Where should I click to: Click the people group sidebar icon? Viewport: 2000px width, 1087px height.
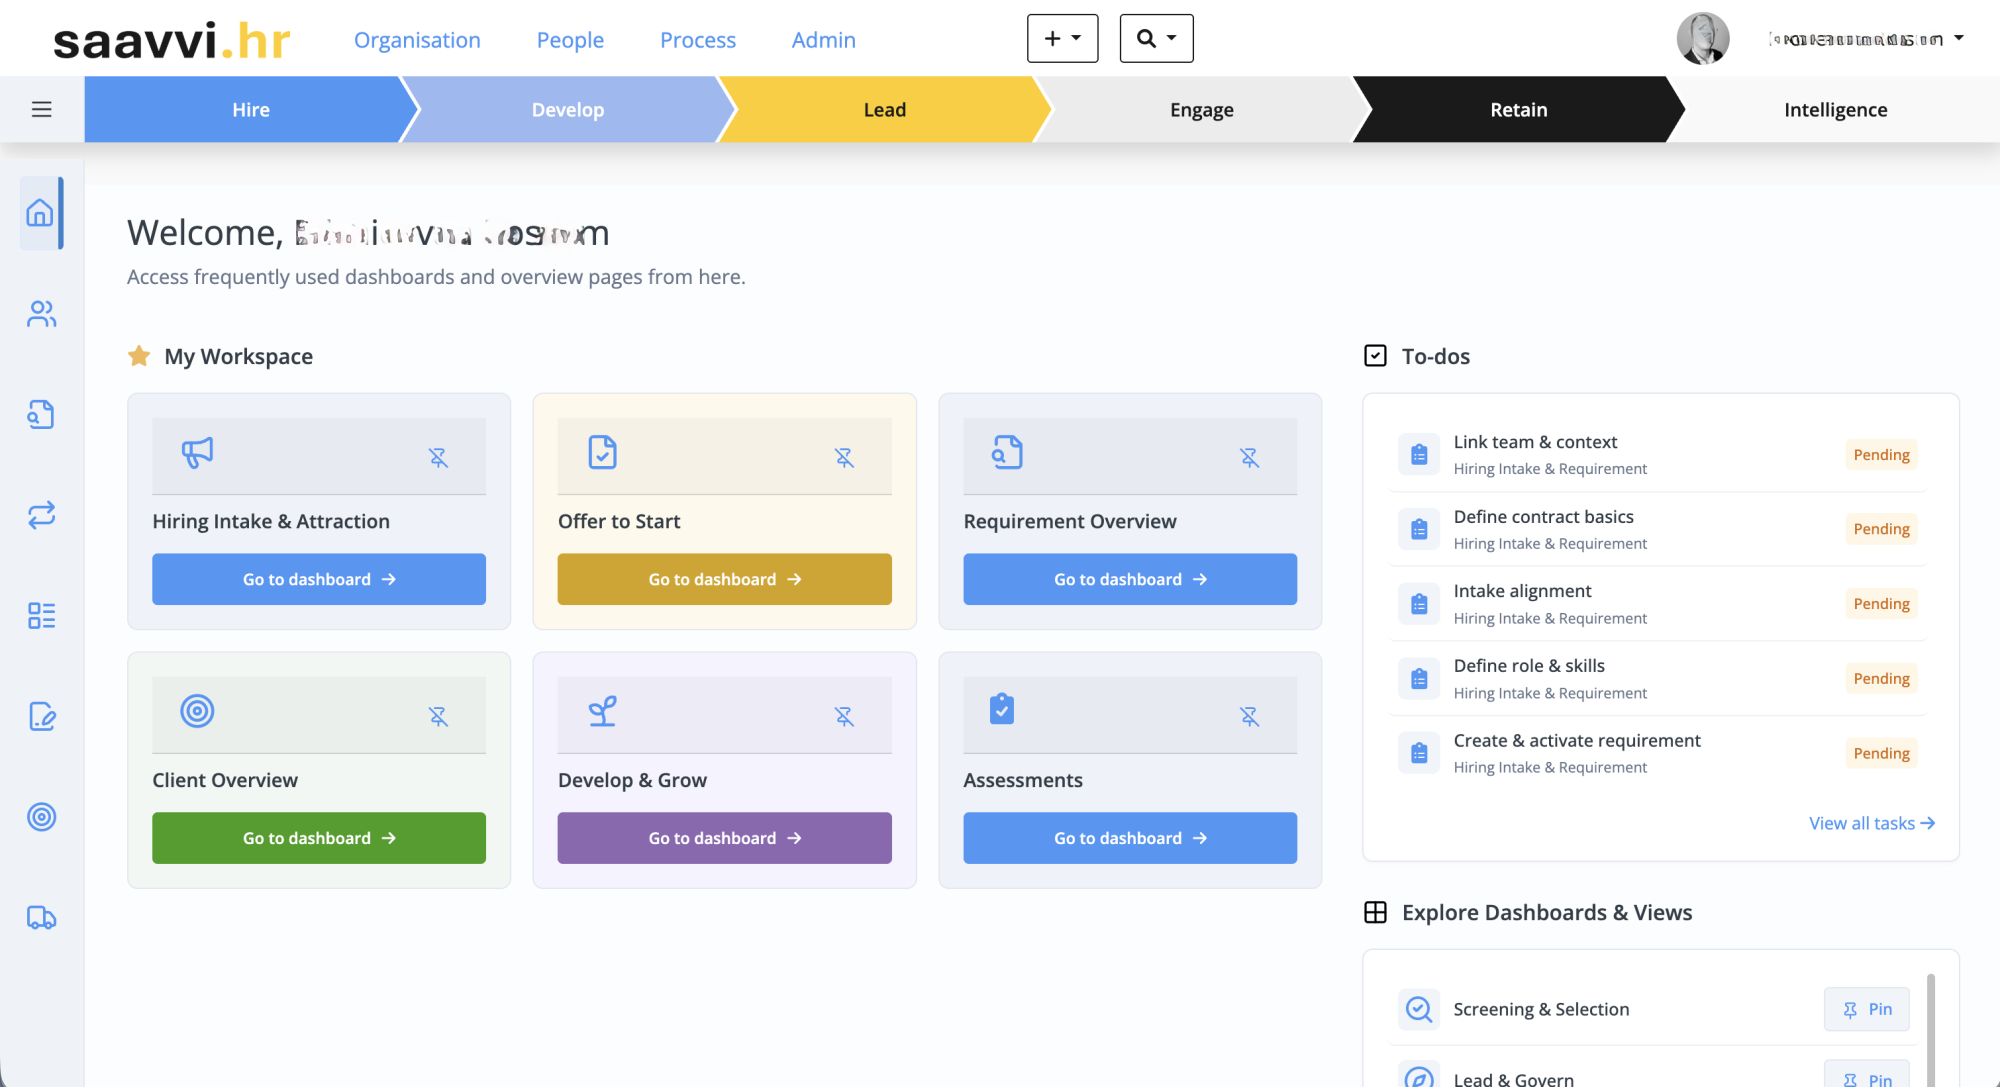[41, 314]
